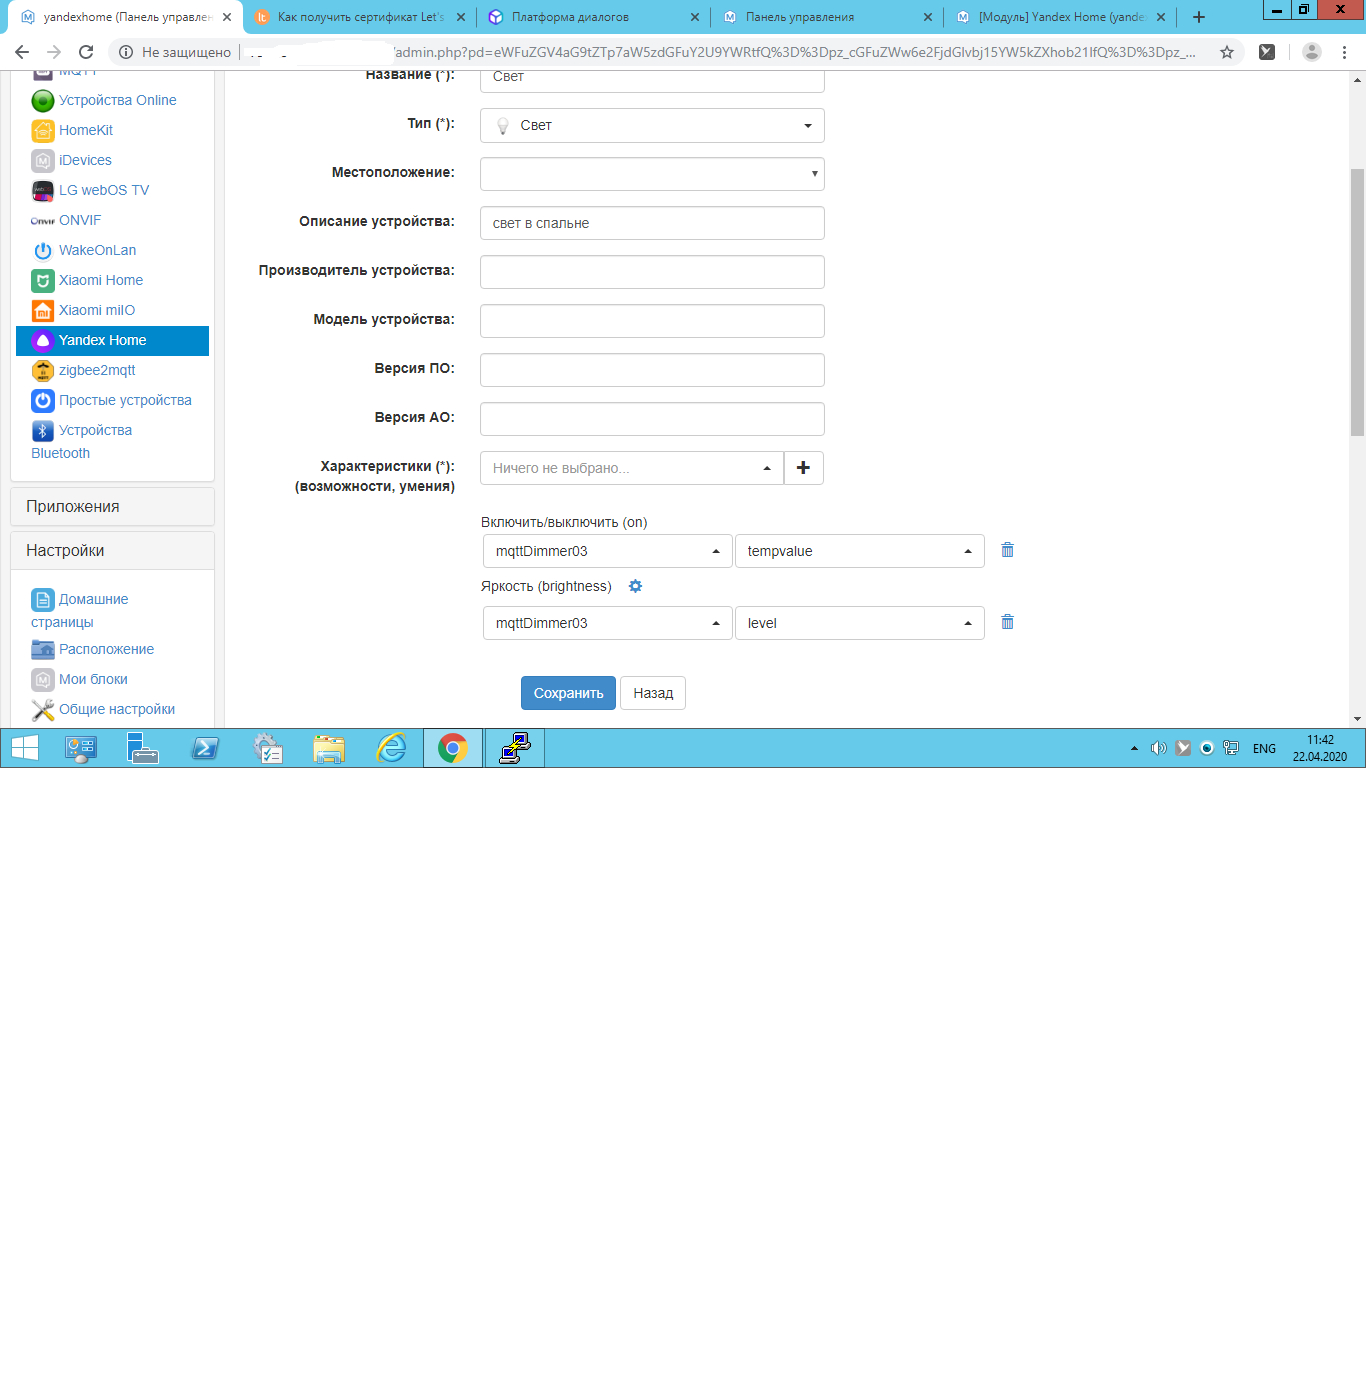Image resolution: width=1366 pixels, height=1376 pixels.
Task: Expand the Тип dropdown
Action: 652,126
